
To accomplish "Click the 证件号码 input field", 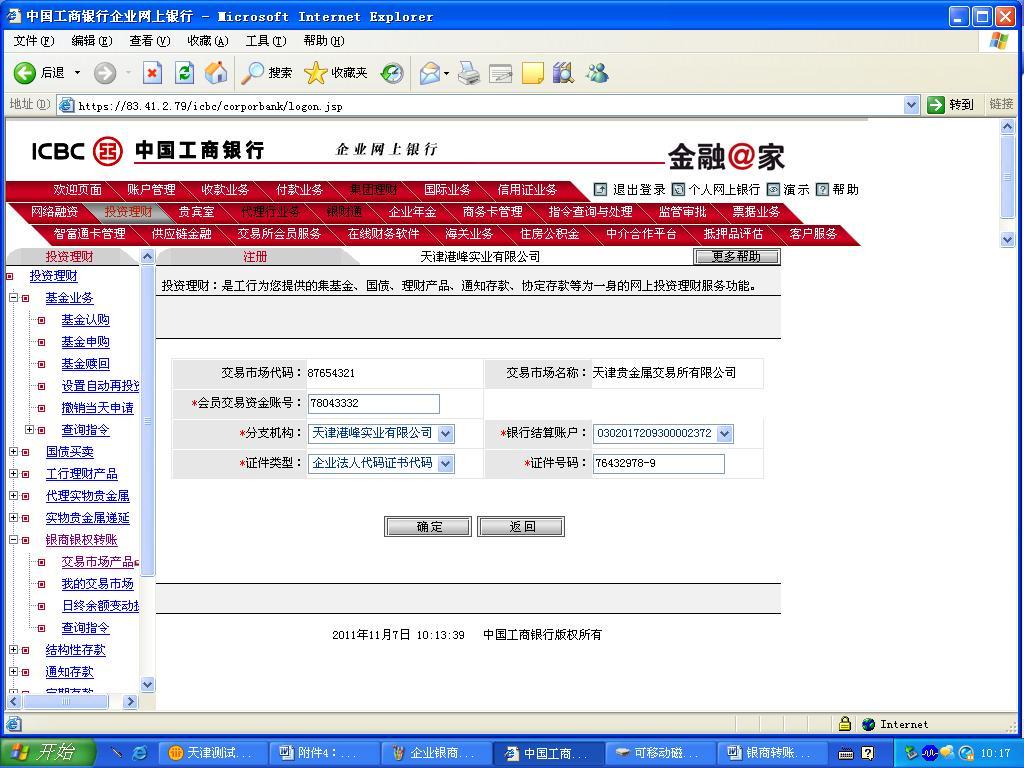I will 658,464.
